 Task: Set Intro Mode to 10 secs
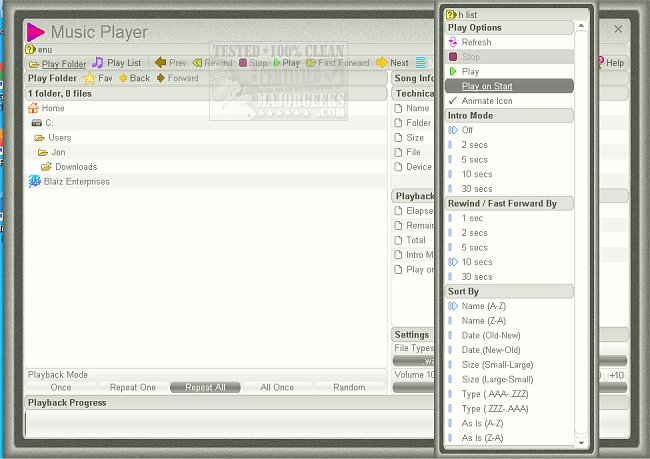(509, 174)
